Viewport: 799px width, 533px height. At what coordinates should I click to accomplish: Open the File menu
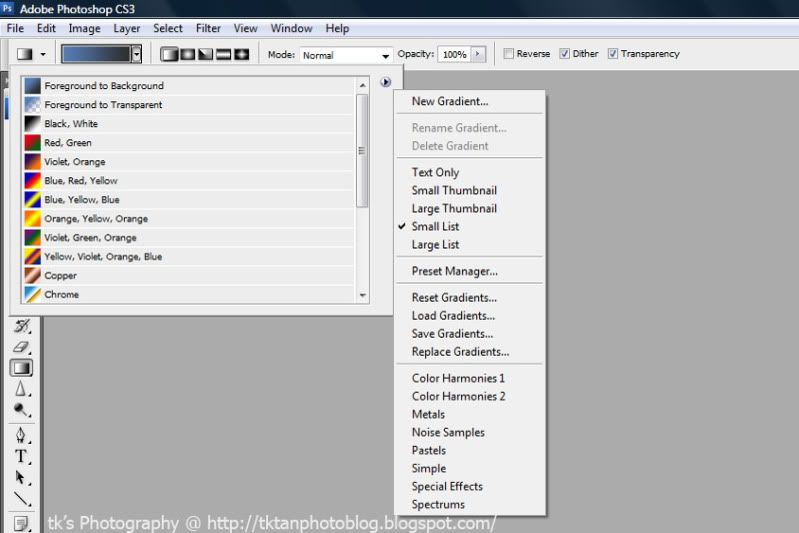pos(15,29)
